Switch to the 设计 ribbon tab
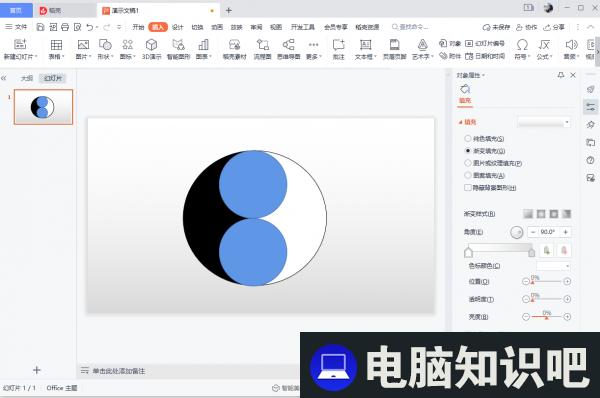 pos(178,27)
